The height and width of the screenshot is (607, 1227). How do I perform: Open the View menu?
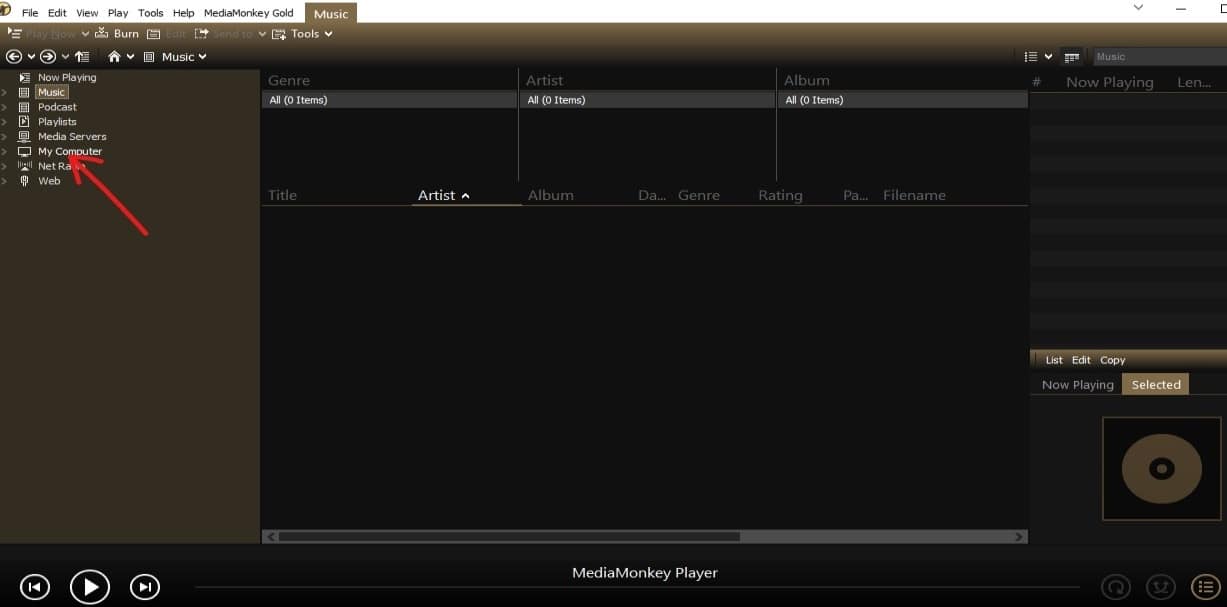pos(87,13)
